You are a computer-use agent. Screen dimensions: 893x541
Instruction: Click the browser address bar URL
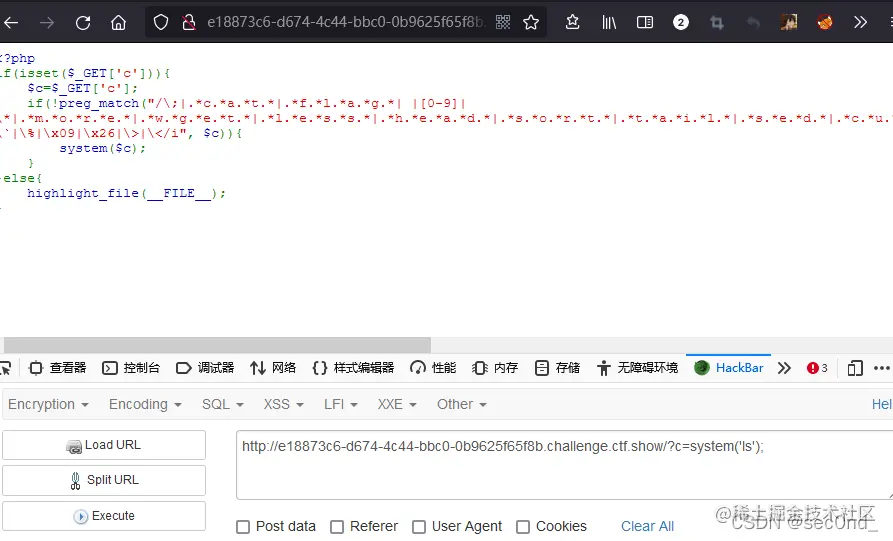click(346, 22)
